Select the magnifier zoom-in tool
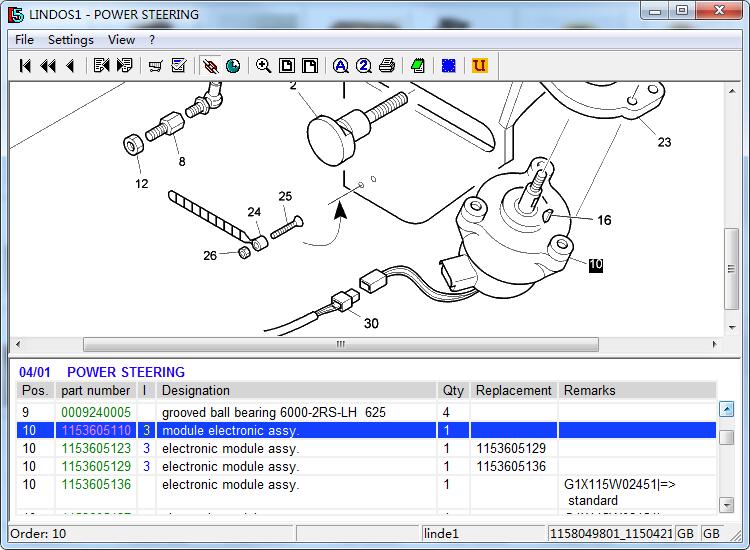This screenshot has width=750, height=550. click(264, 66)
